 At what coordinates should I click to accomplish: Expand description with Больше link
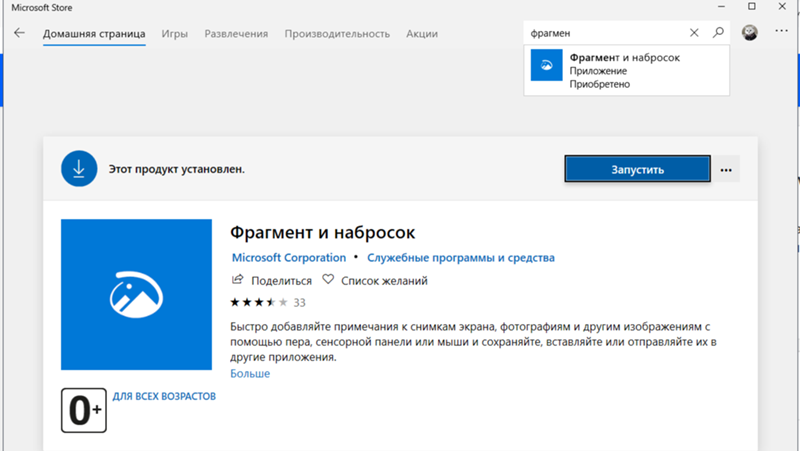click(x=250, y=373)
